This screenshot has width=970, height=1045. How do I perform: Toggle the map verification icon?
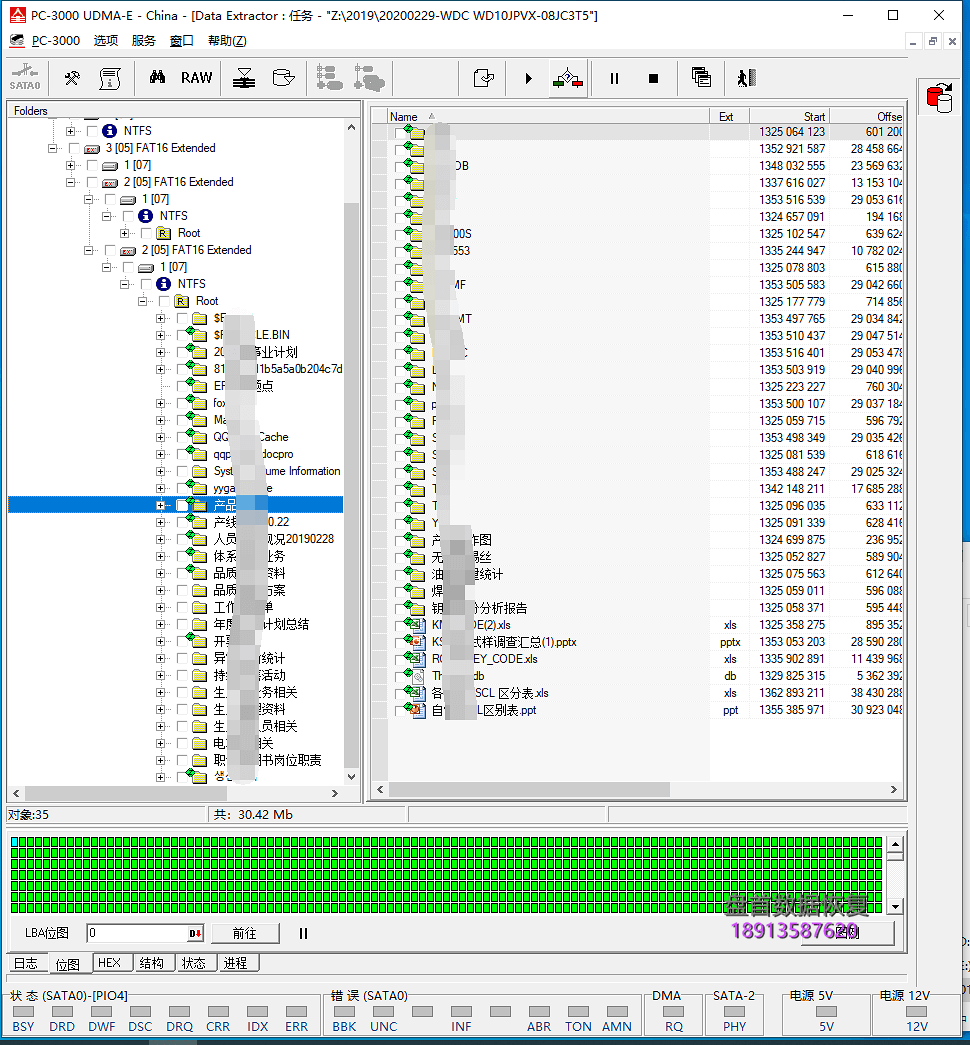point(568,79)
